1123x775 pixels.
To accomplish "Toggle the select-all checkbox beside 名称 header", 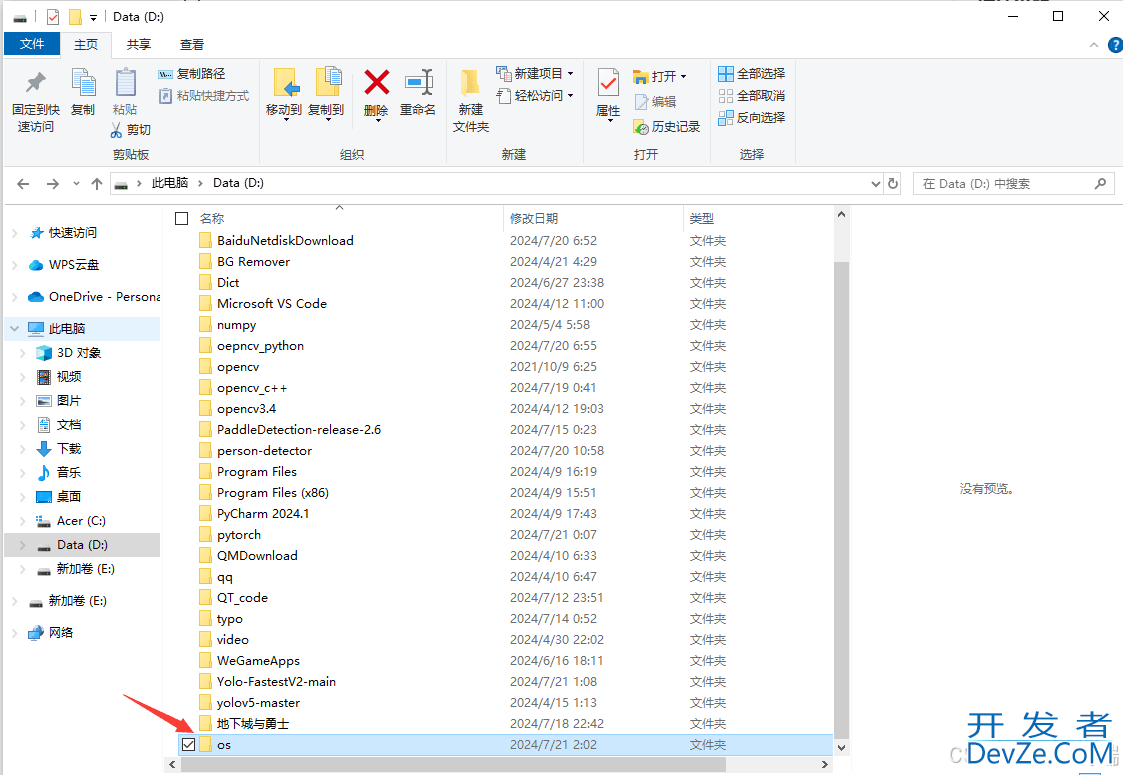I will point(182,218).
